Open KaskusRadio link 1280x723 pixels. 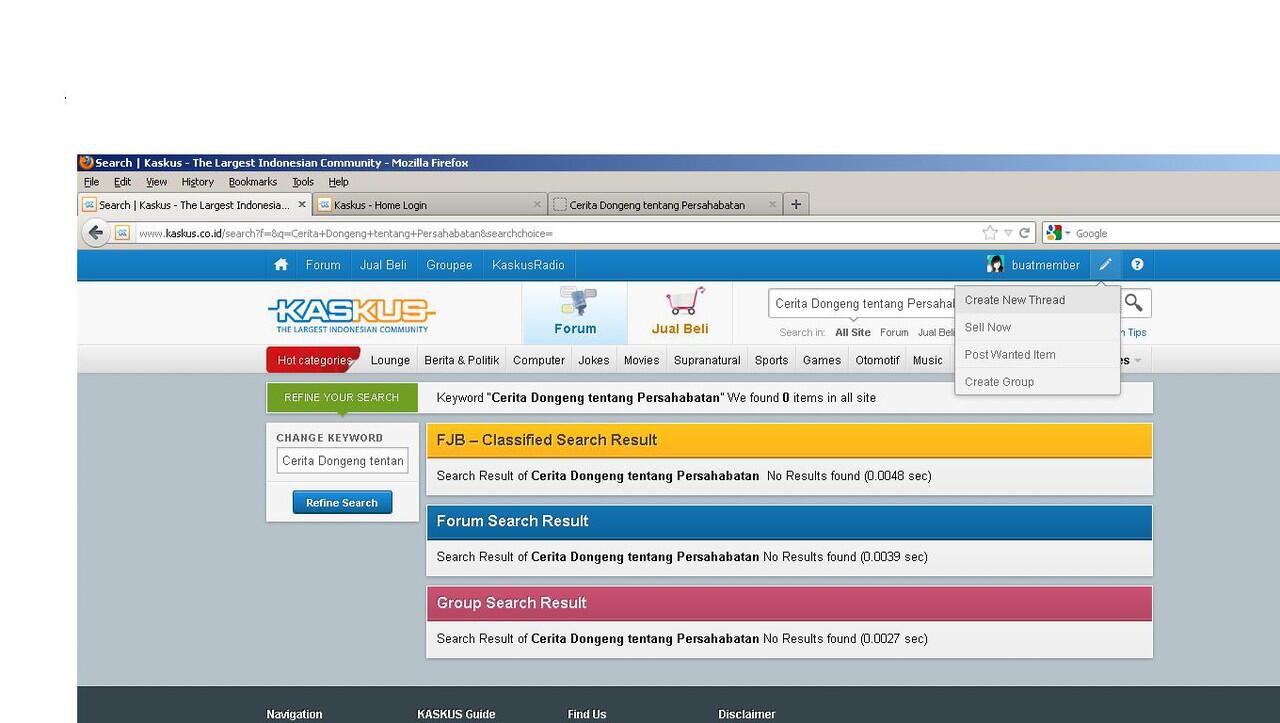[x=528, y=265]
